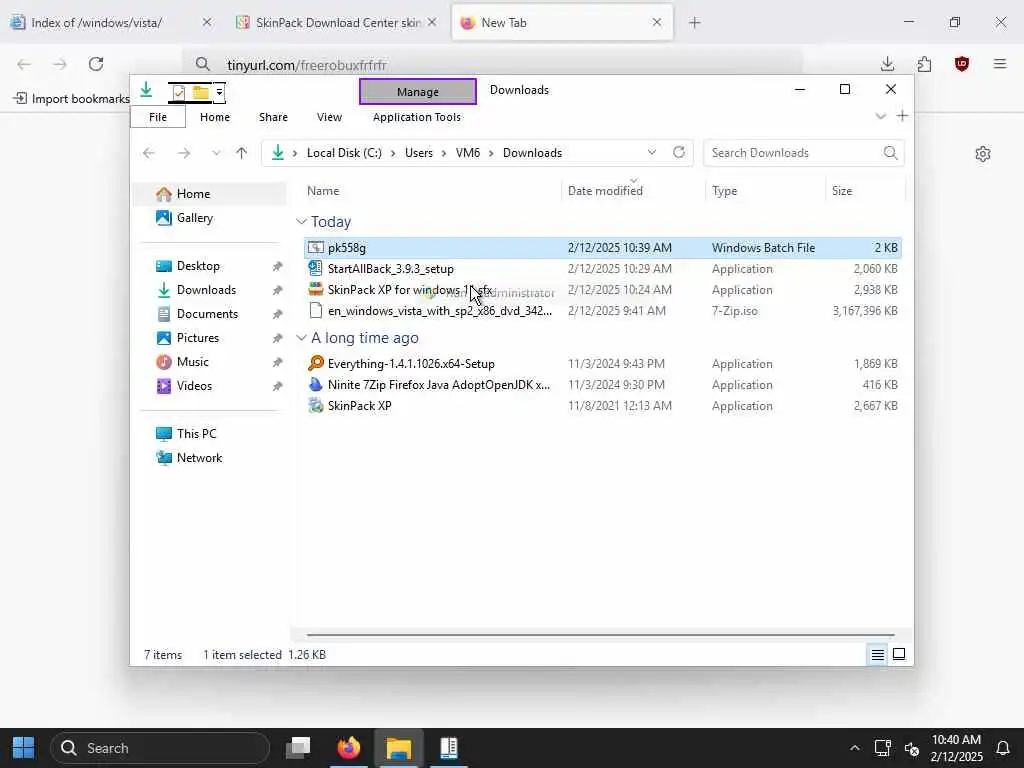Select the Manage contextual tab
The image size is (1024, 768).
[418, 91]
